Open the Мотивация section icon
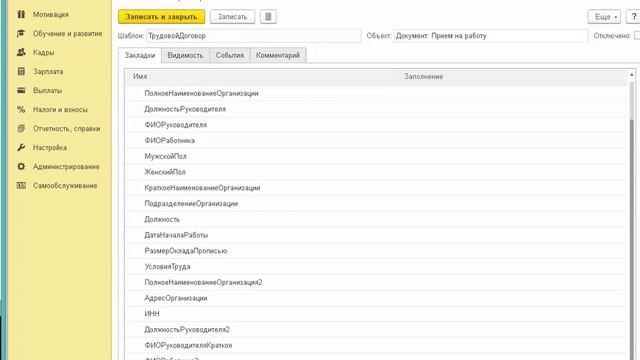Image resolution: width=640 pixels, height=360 pixels. point(21,14)
